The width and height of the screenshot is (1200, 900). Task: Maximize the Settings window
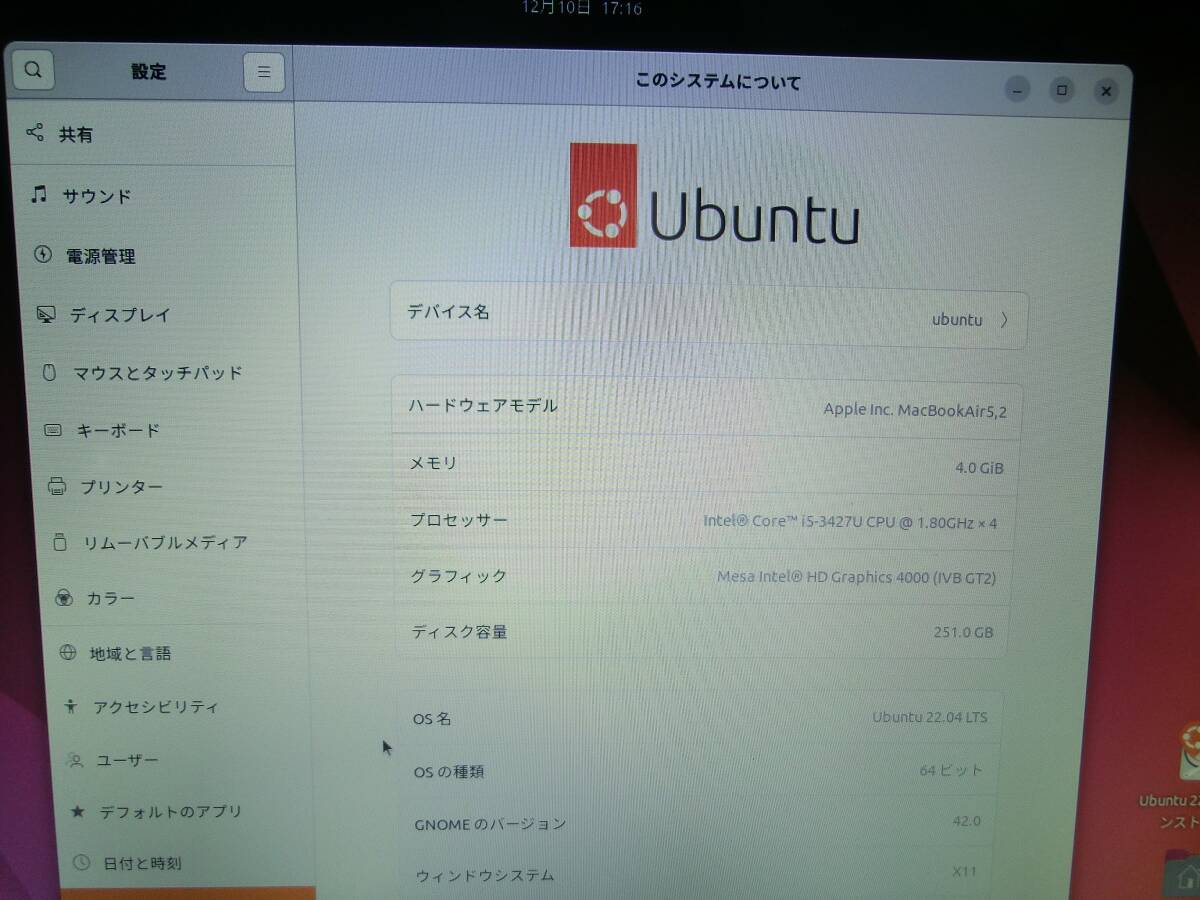[x=1062, y=90]
